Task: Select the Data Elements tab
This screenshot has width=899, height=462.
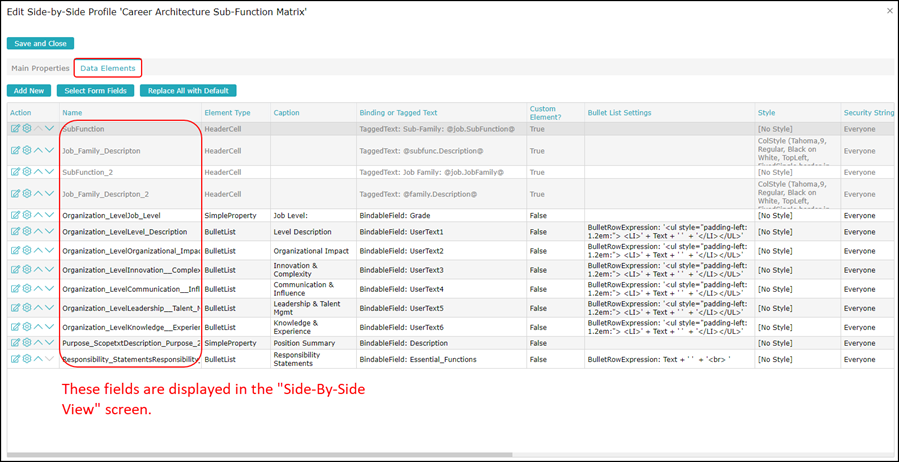Action: (x=108, y=69)
